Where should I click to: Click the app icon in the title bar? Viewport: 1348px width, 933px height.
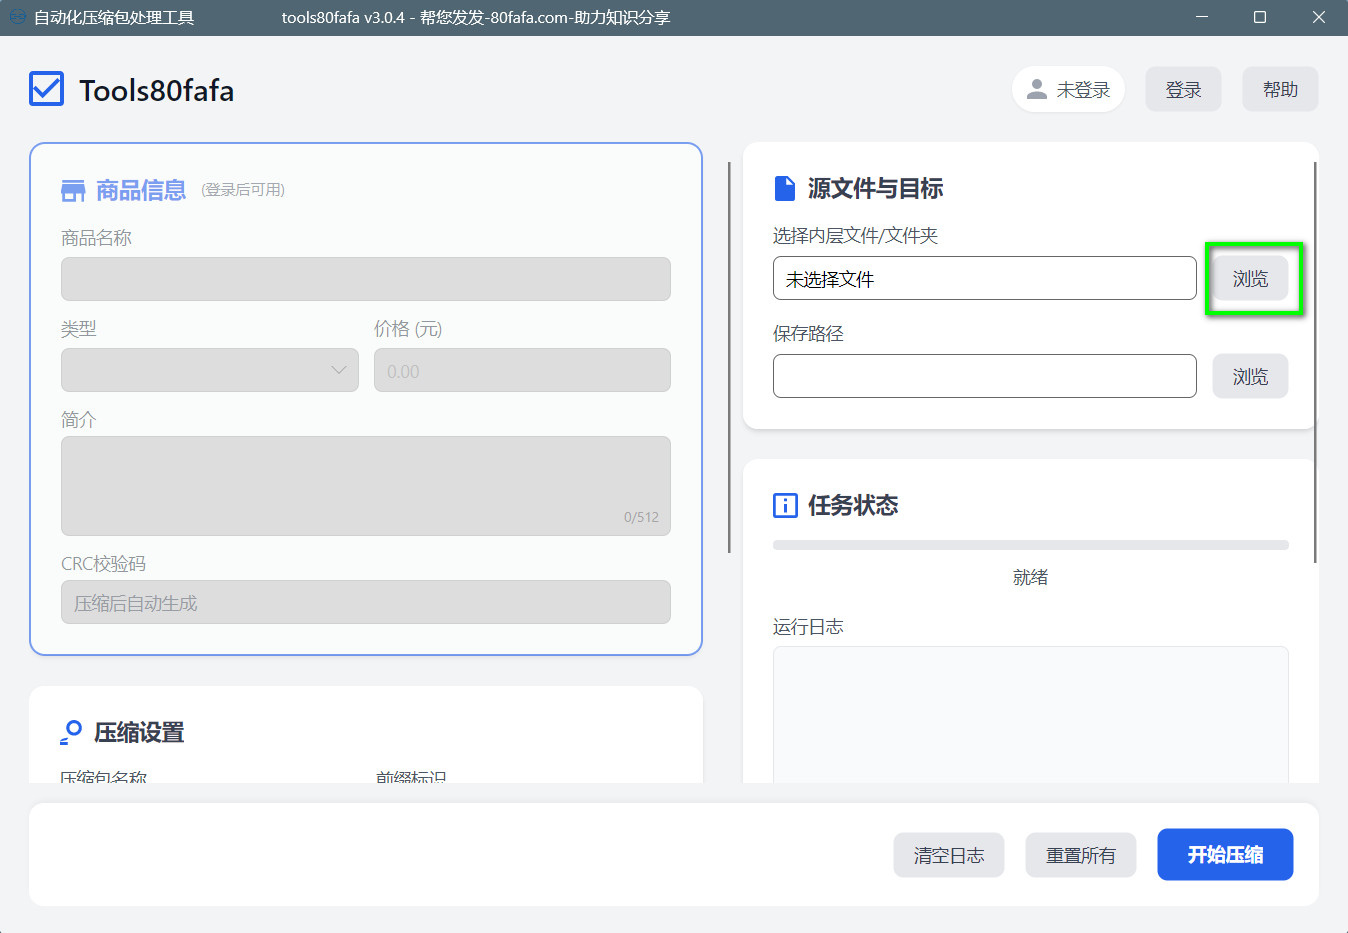(17, 17)
